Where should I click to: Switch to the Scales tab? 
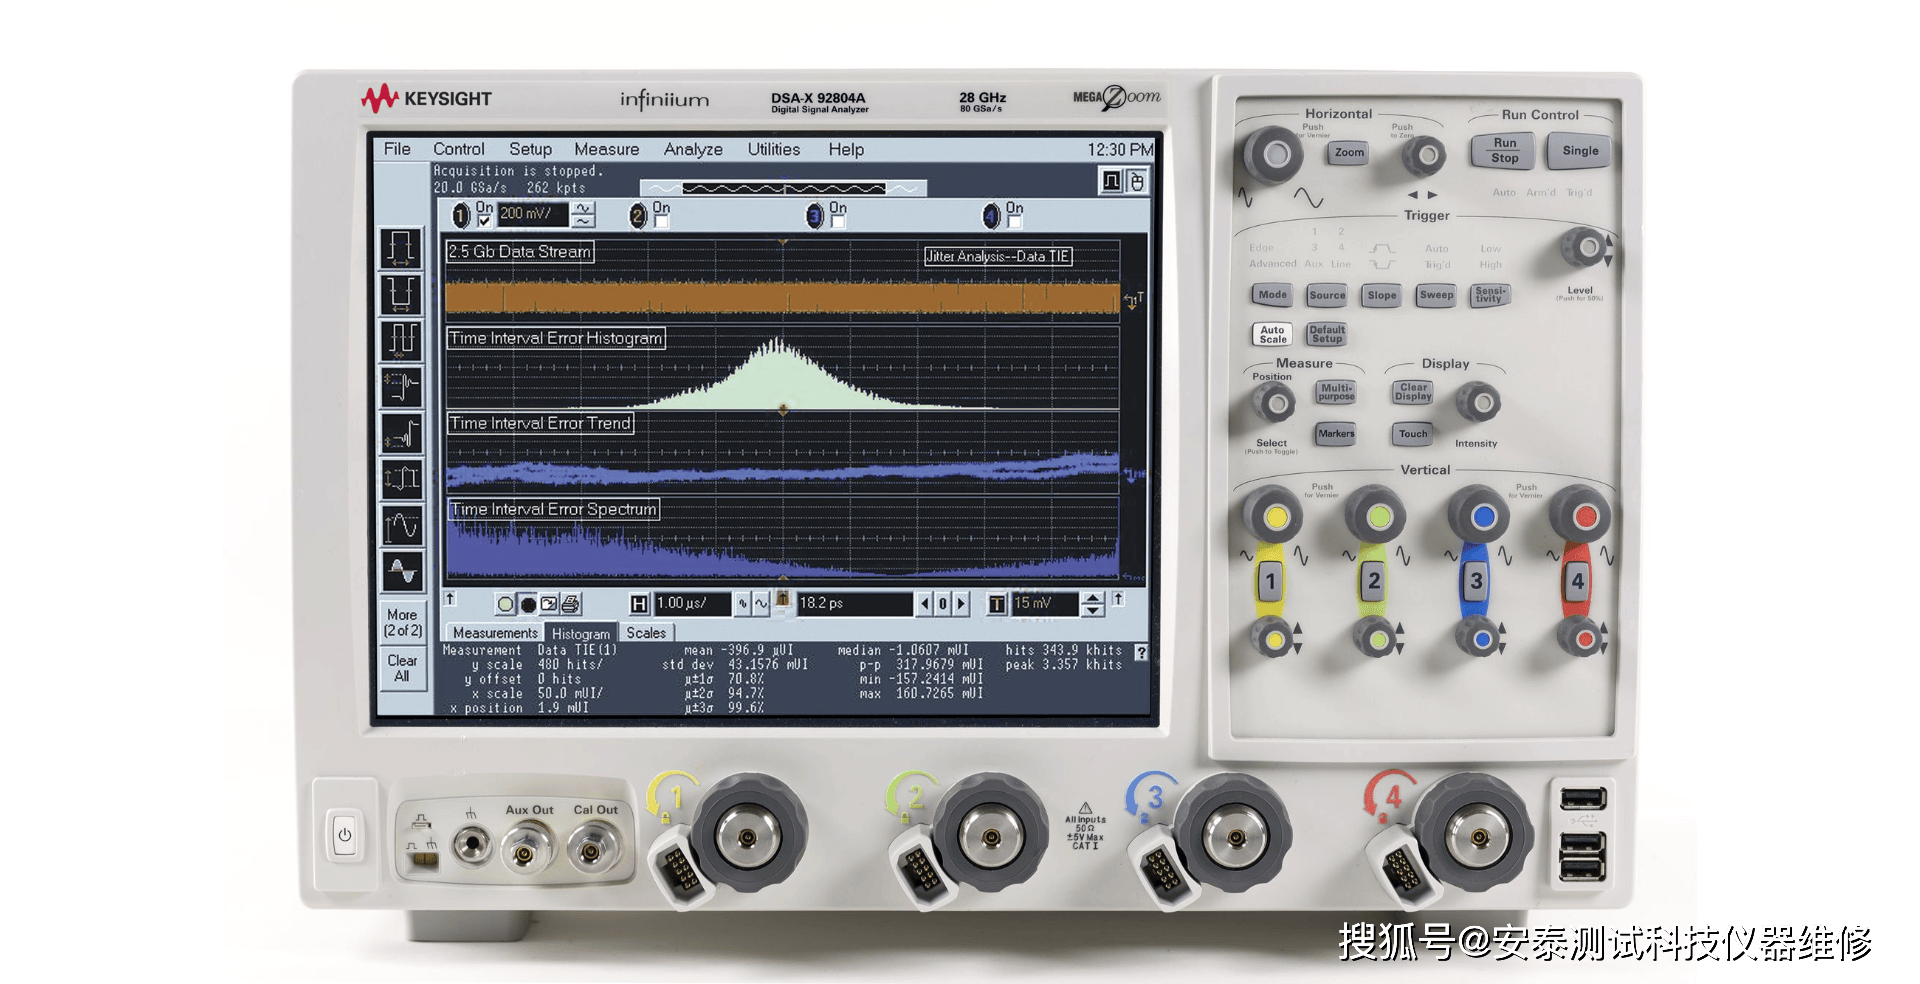point(646,633)
